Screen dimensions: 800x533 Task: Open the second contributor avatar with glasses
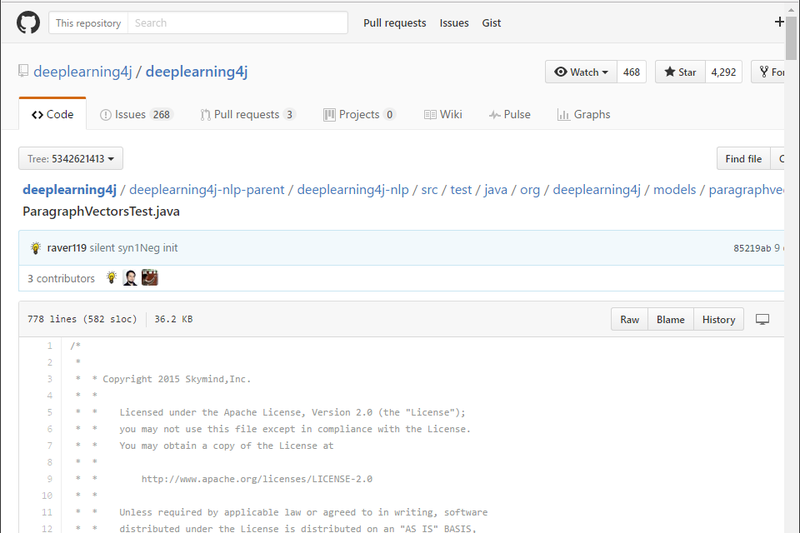130,277
